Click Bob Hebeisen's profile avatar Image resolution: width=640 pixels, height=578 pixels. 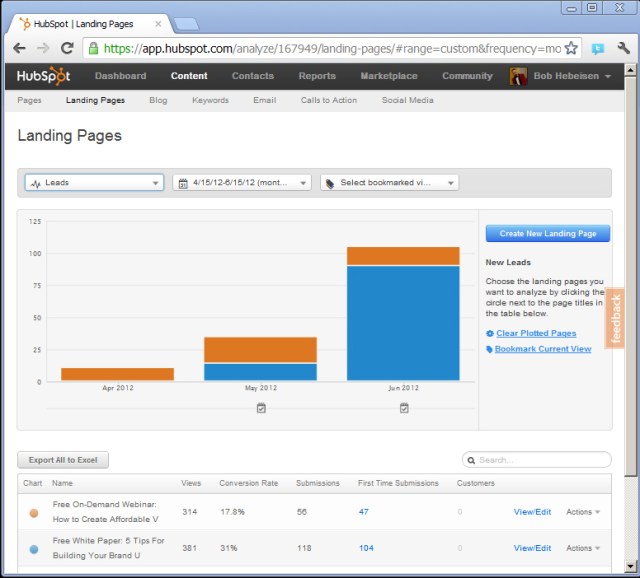pos(518,76)
